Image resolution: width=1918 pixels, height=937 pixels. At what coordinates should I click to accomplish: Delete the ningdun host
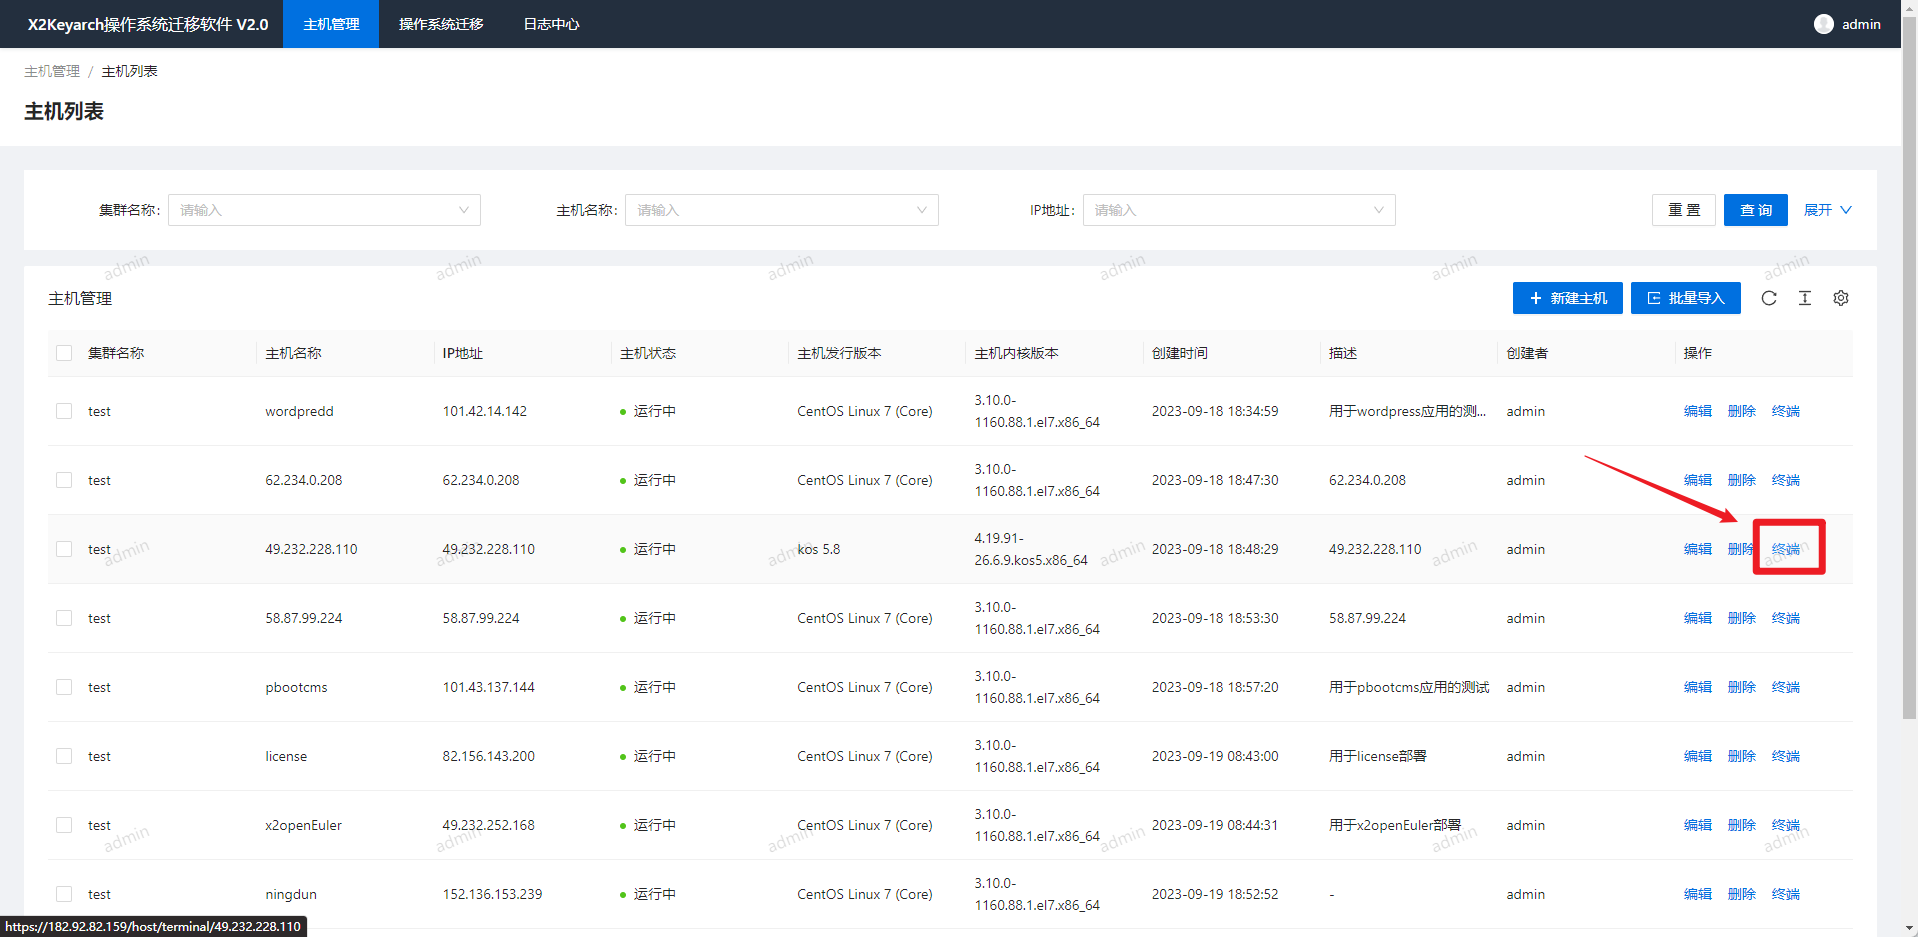click(1741, 894)
